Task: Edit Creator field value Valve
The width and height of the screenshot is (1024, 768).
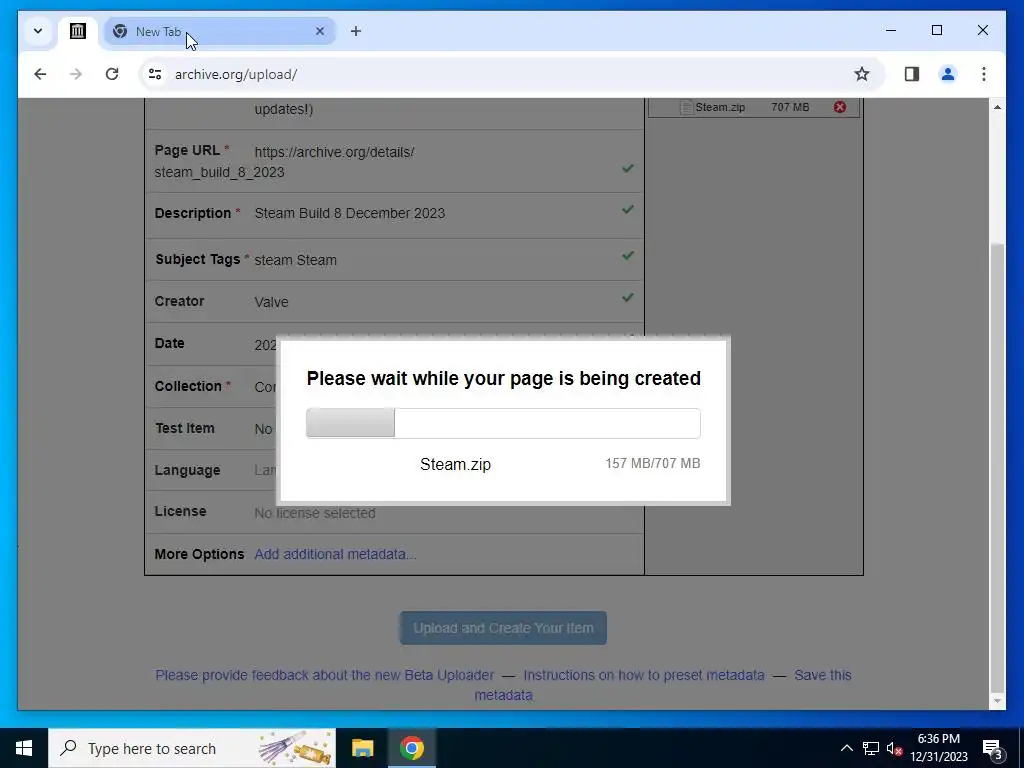Action: [271, 302]
